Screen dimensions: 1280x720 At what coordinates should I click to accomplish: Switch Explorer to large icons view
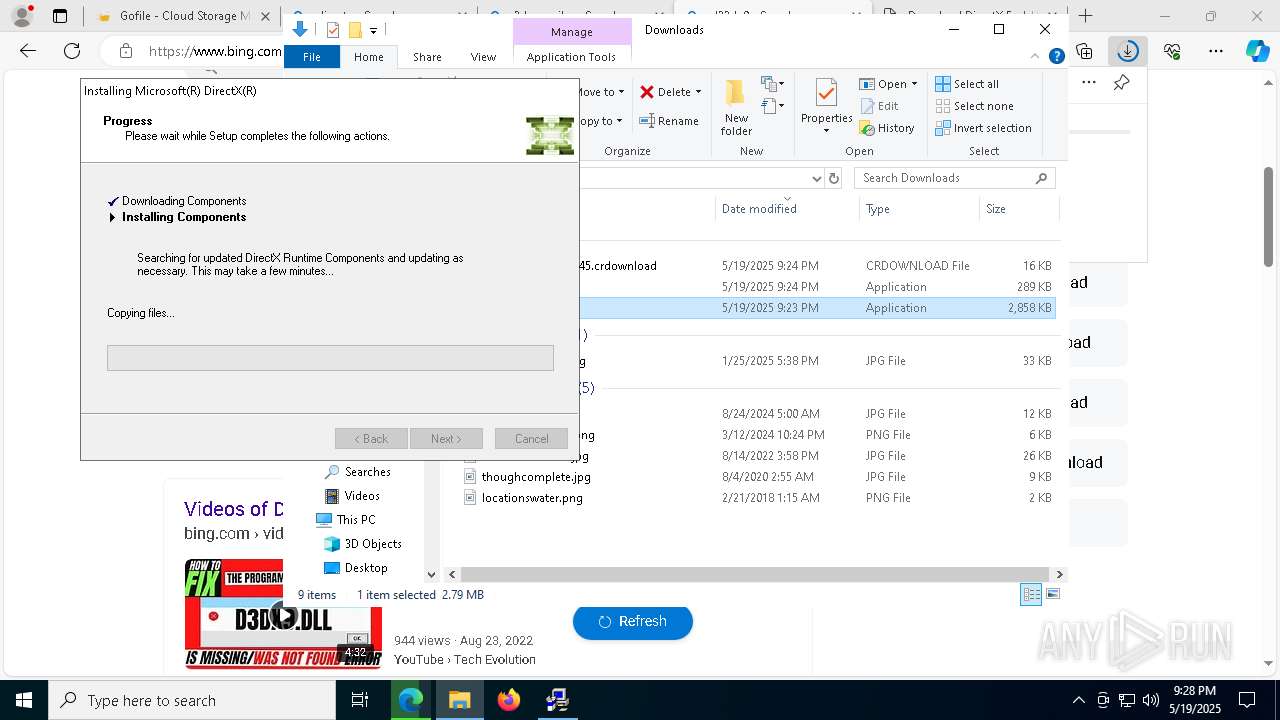coord(1052,594)
